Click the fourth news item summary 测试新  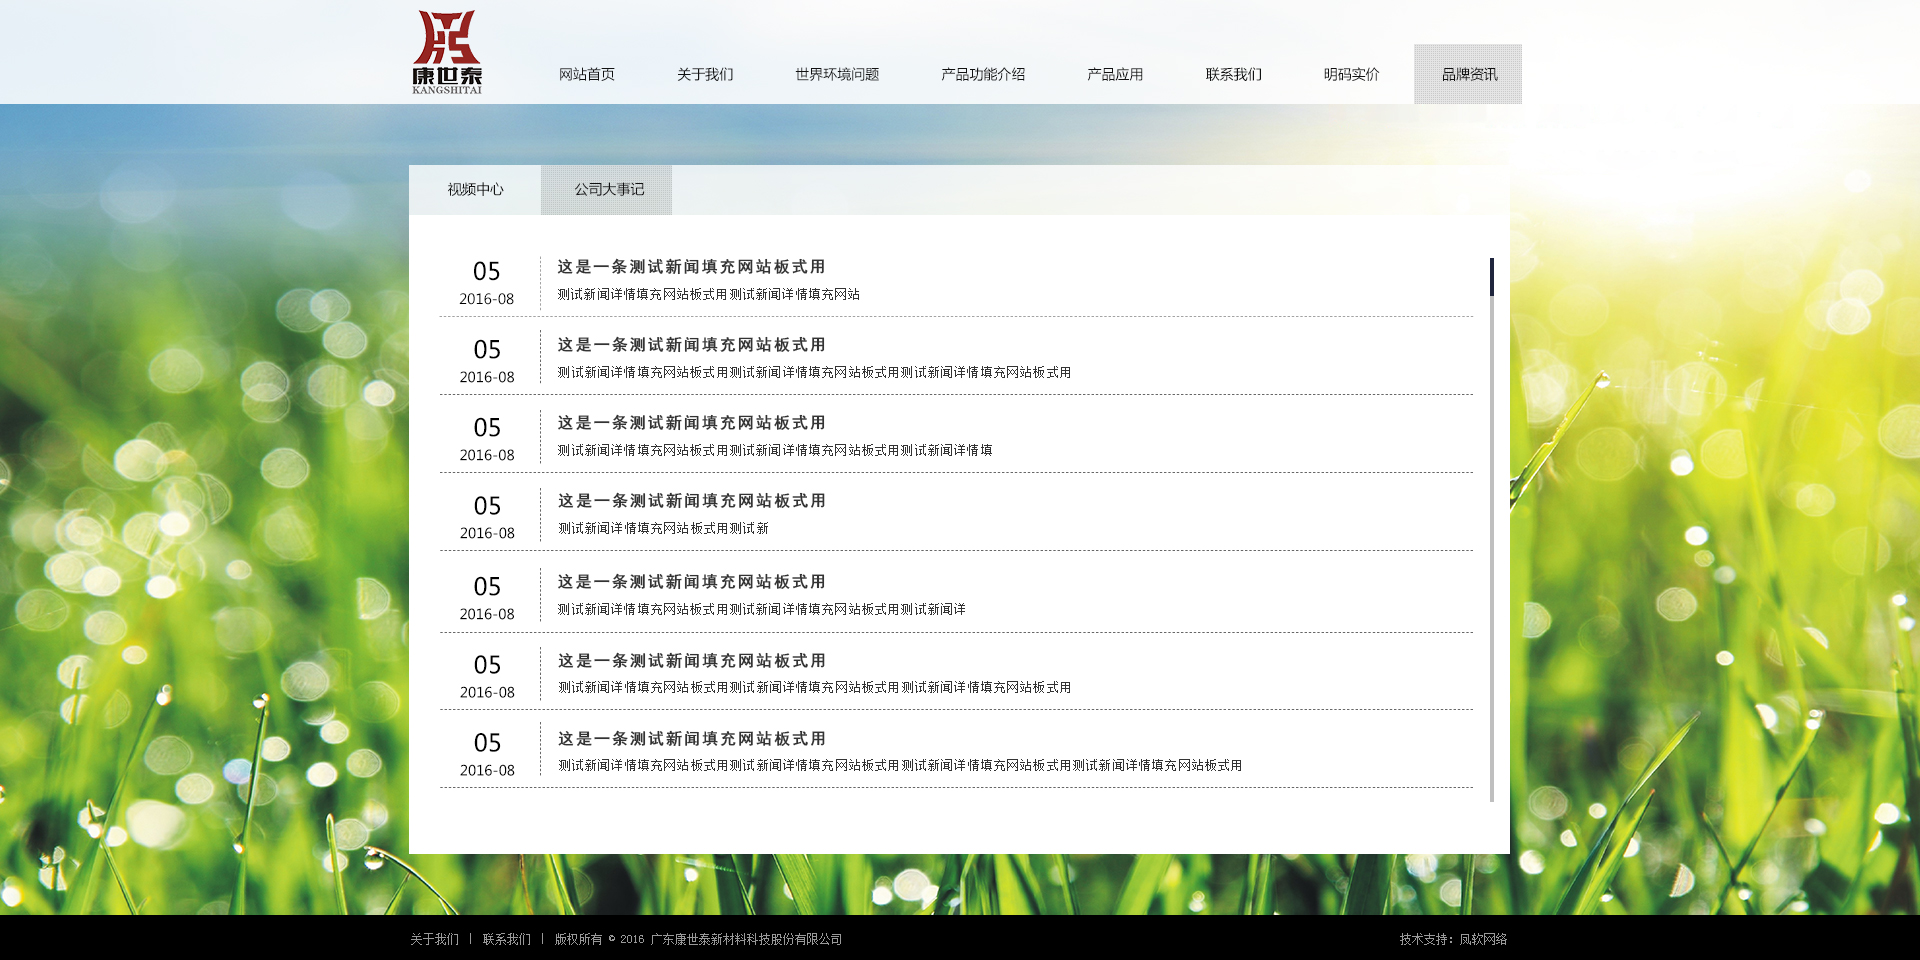point(663,528)
